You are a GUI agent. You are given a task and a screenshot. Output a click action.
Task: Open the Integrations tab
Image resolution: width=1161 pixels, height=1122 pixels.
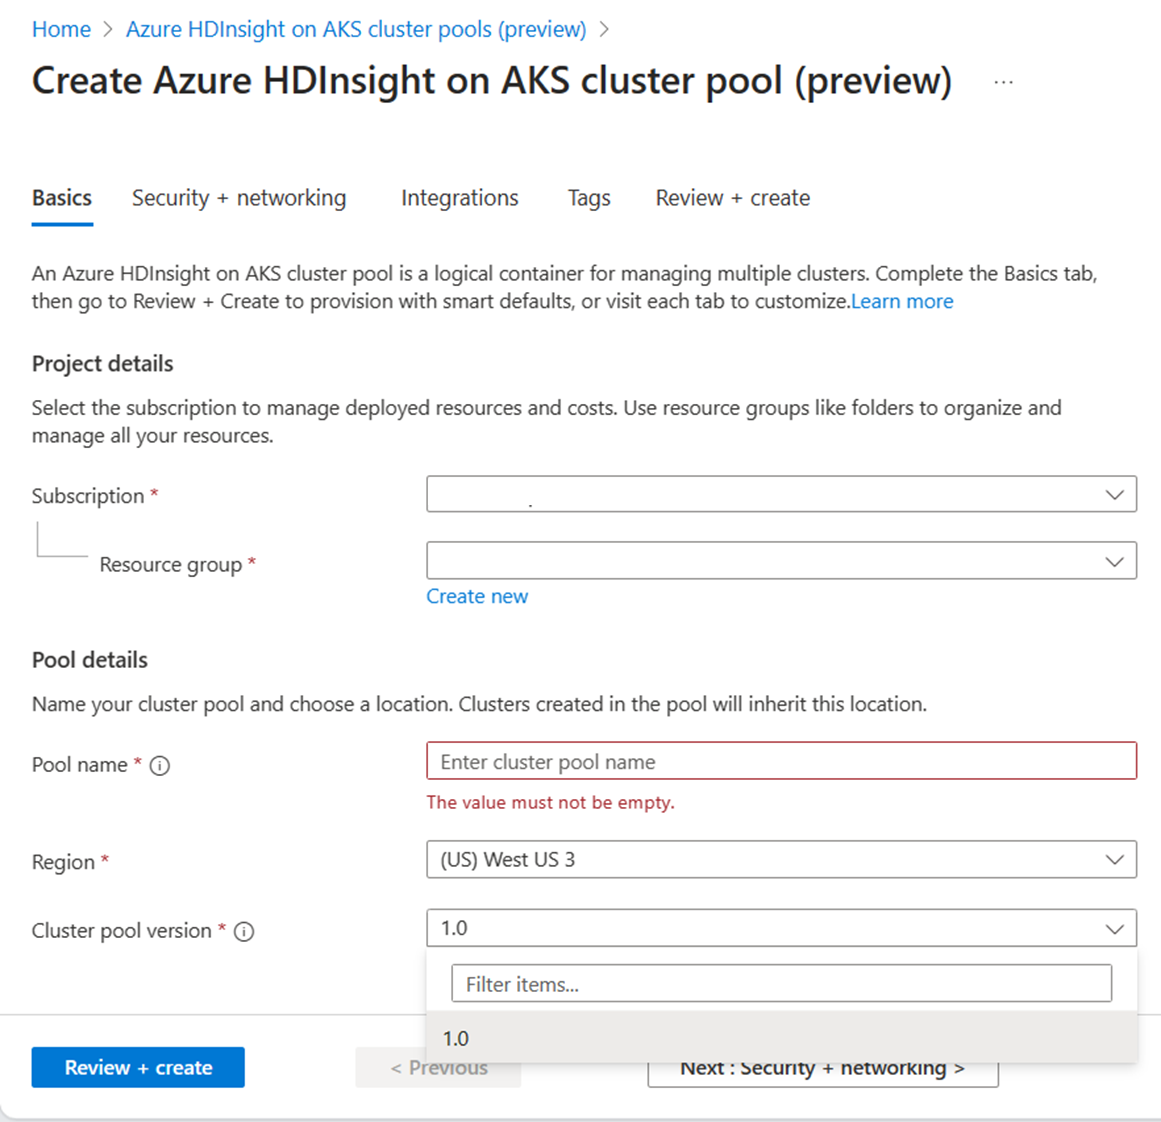pos(459,198)
